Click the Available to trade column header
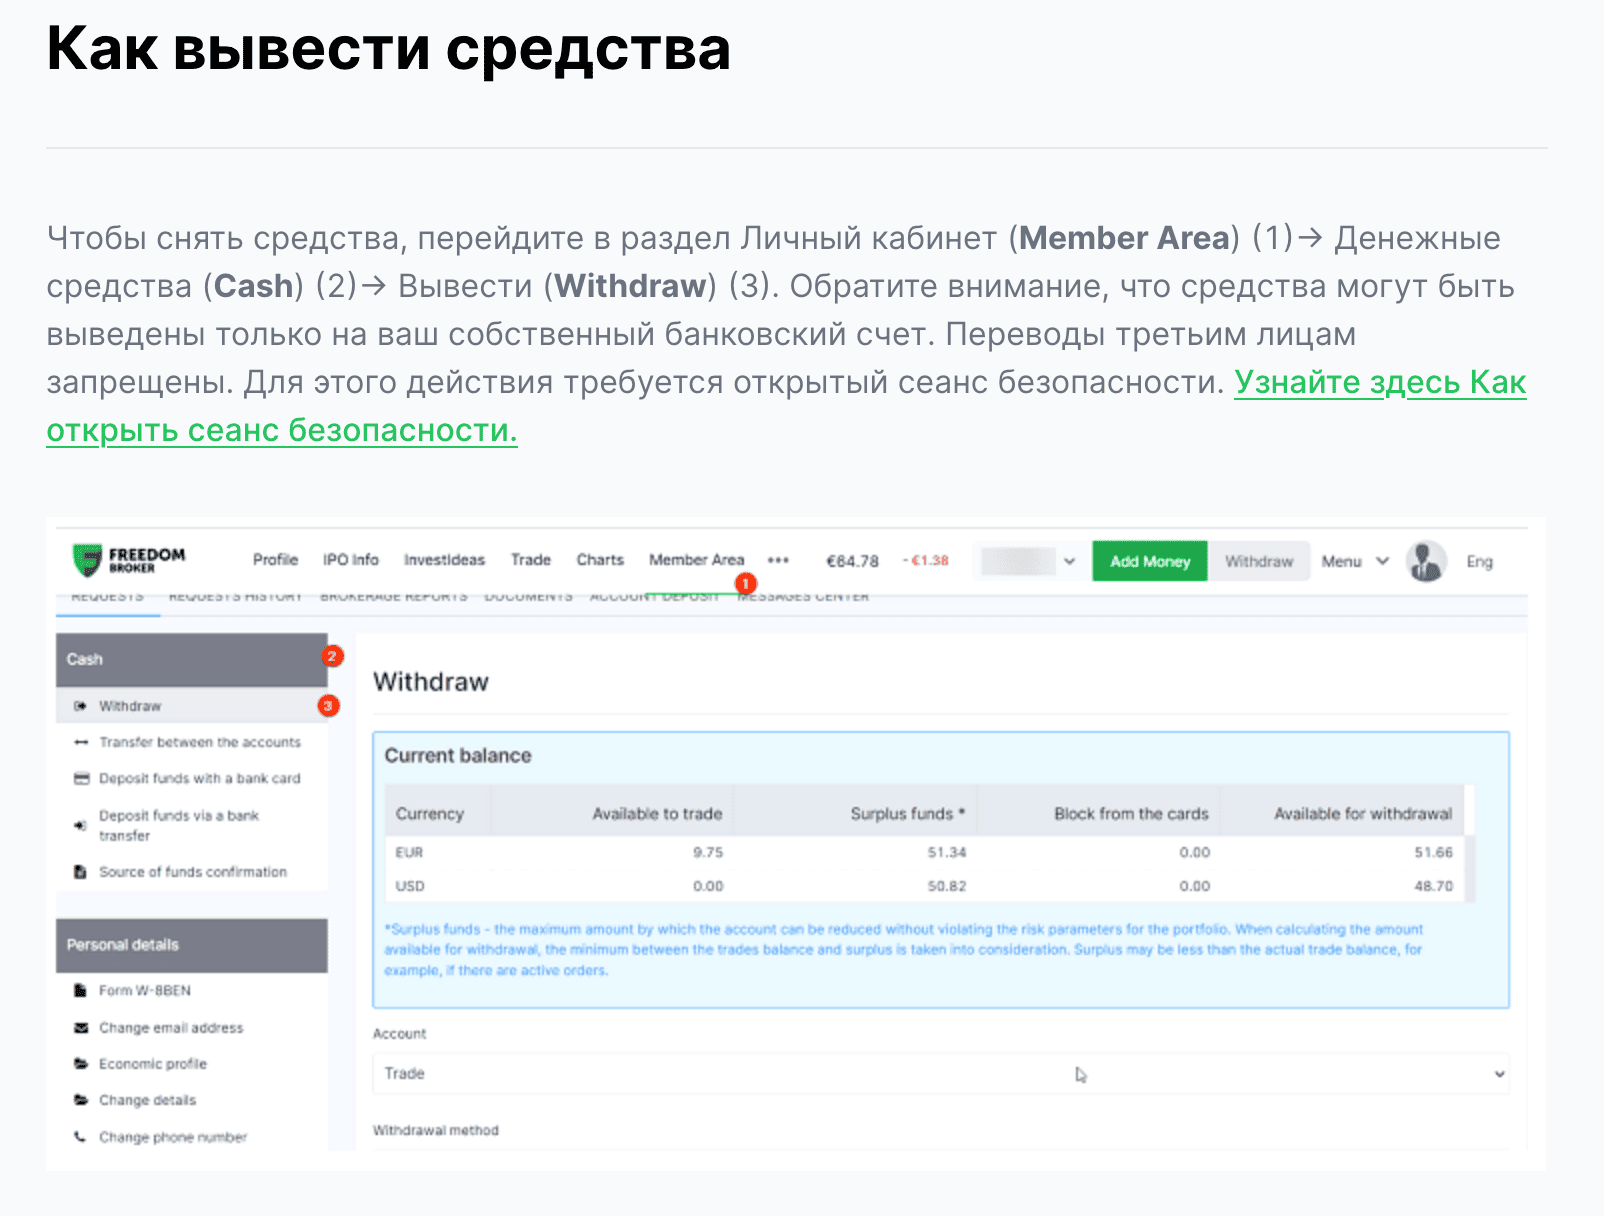This screenshot has width=1604, height=1216. coord(657,814)
